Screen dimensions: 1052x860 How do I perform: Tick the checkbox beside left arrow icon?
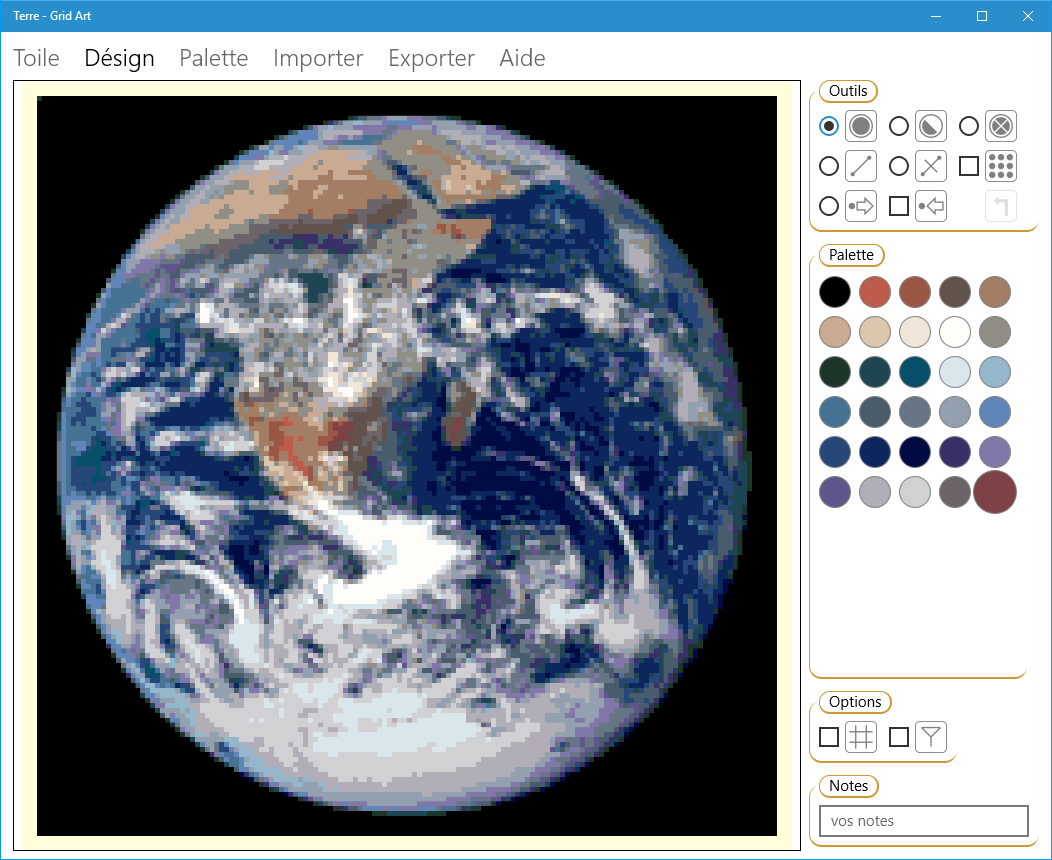pyautogui.click(x=899, y=206)
